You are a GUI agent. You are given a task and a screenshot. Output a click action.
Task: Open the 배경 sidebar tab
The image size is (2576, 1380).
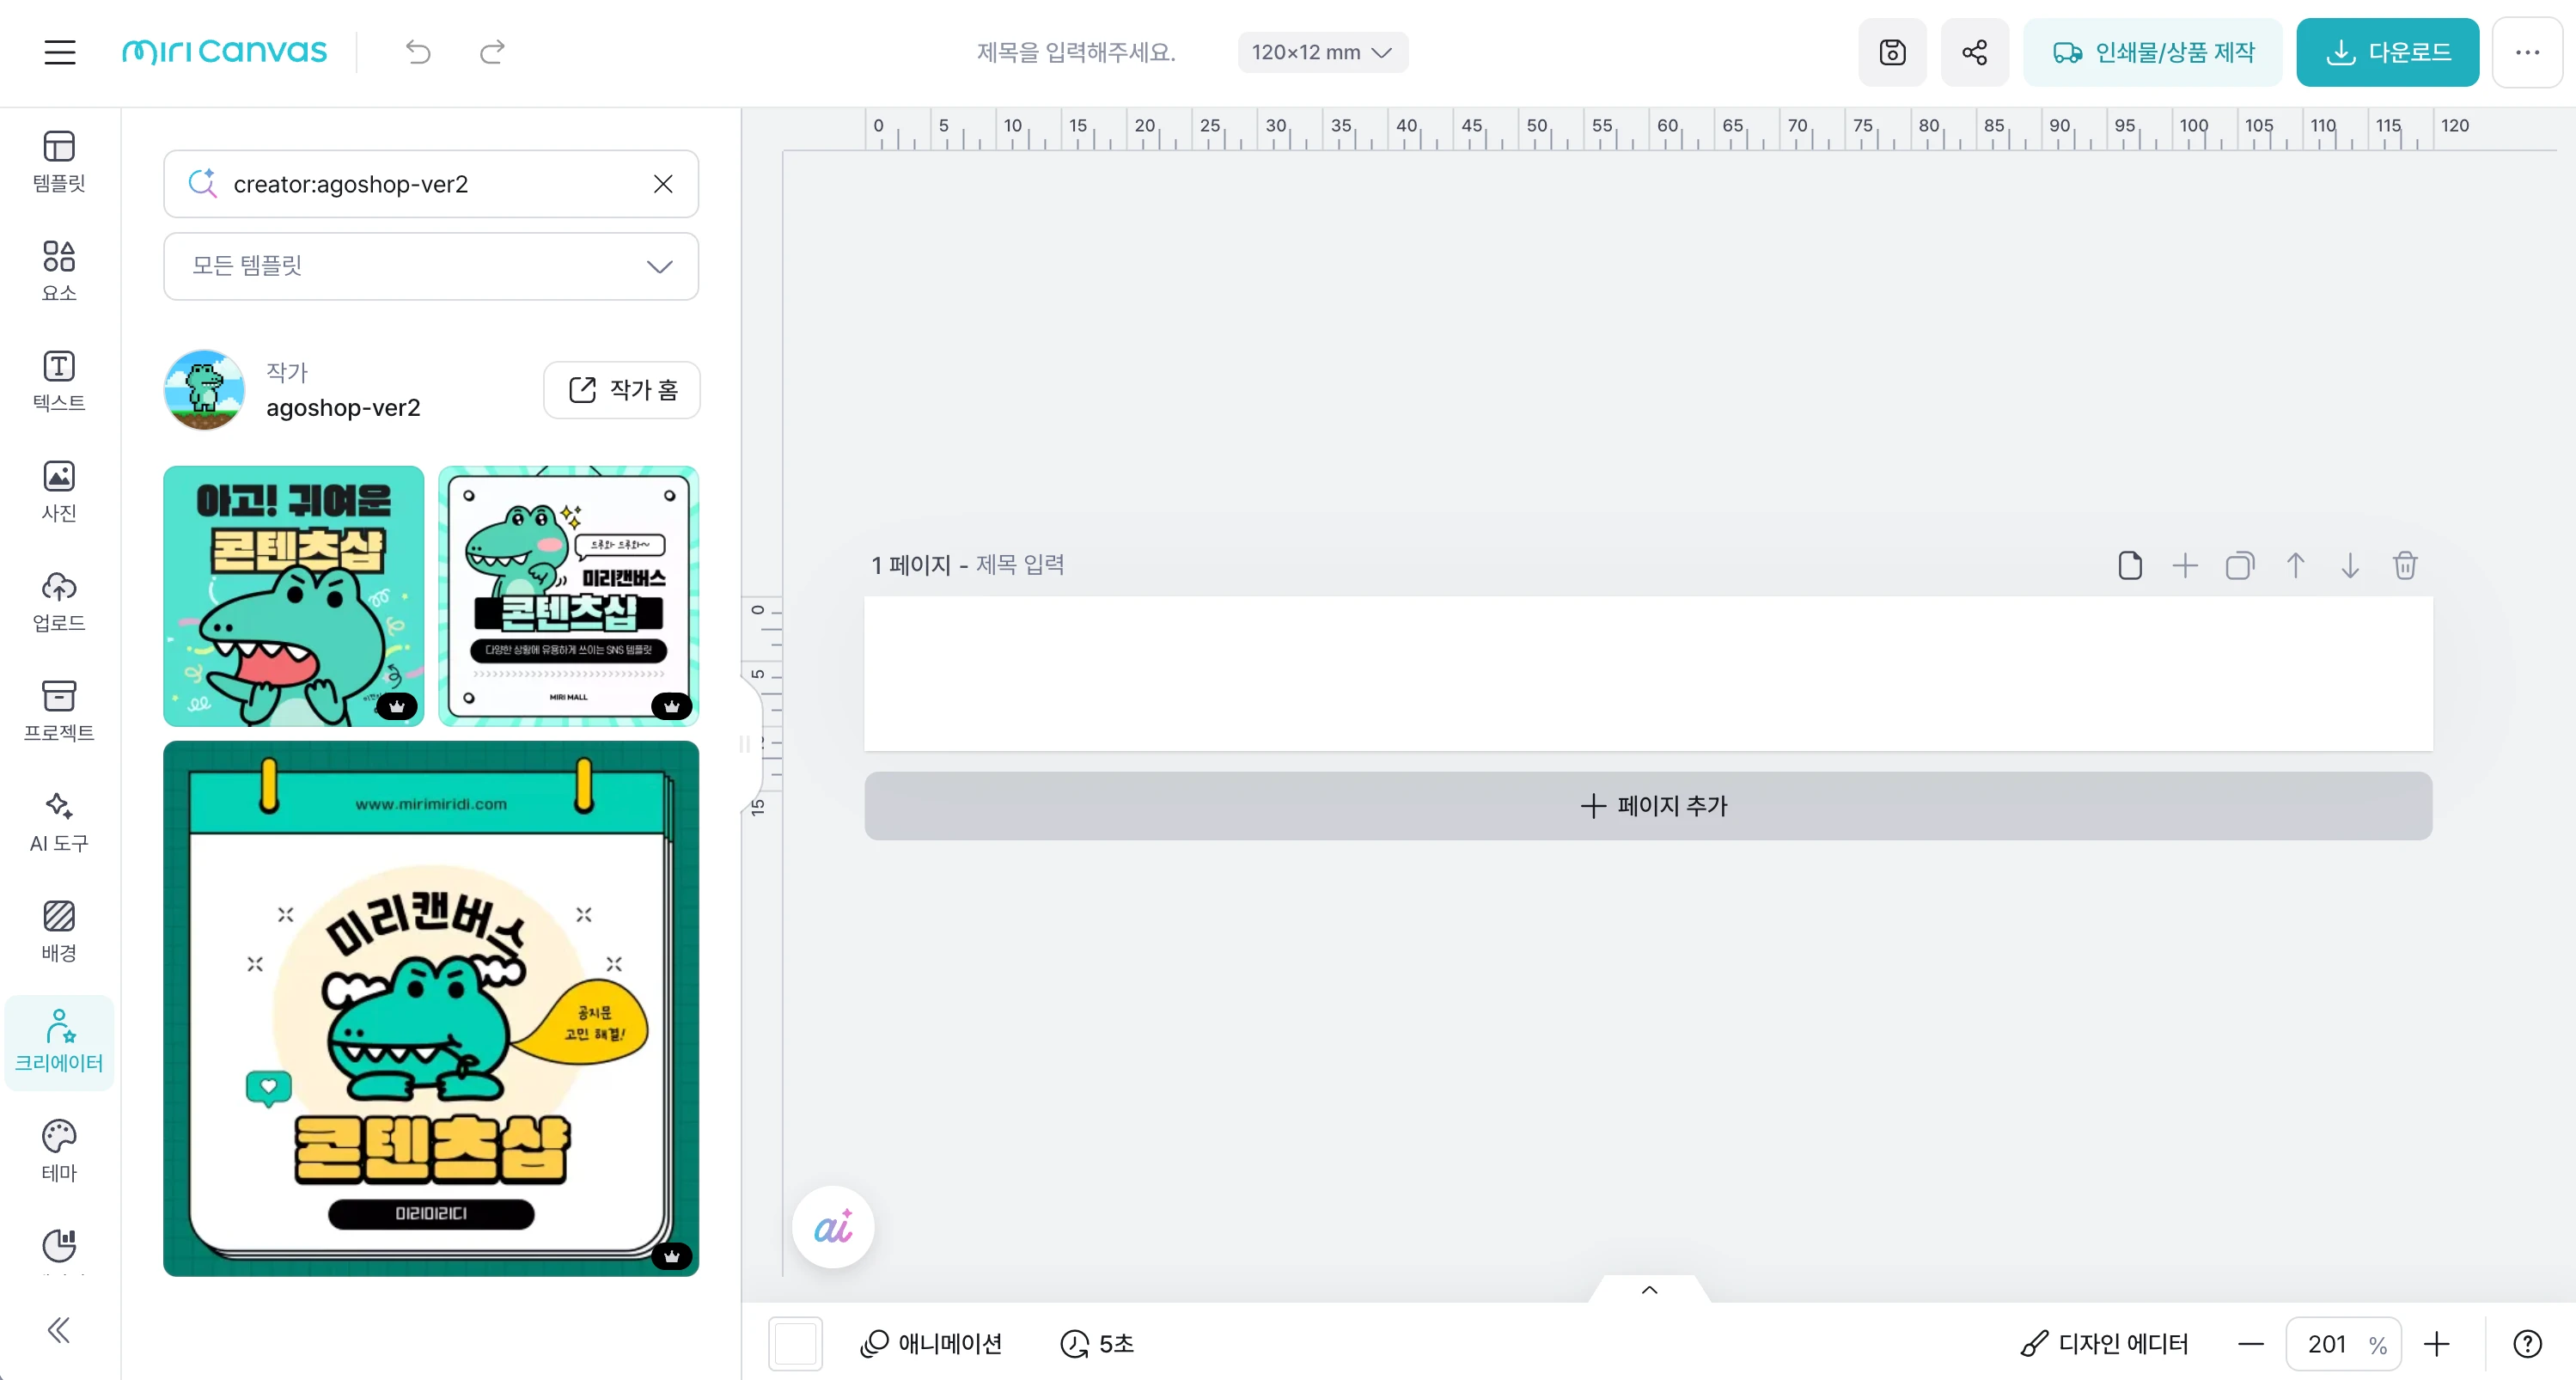tap(59, 930)
